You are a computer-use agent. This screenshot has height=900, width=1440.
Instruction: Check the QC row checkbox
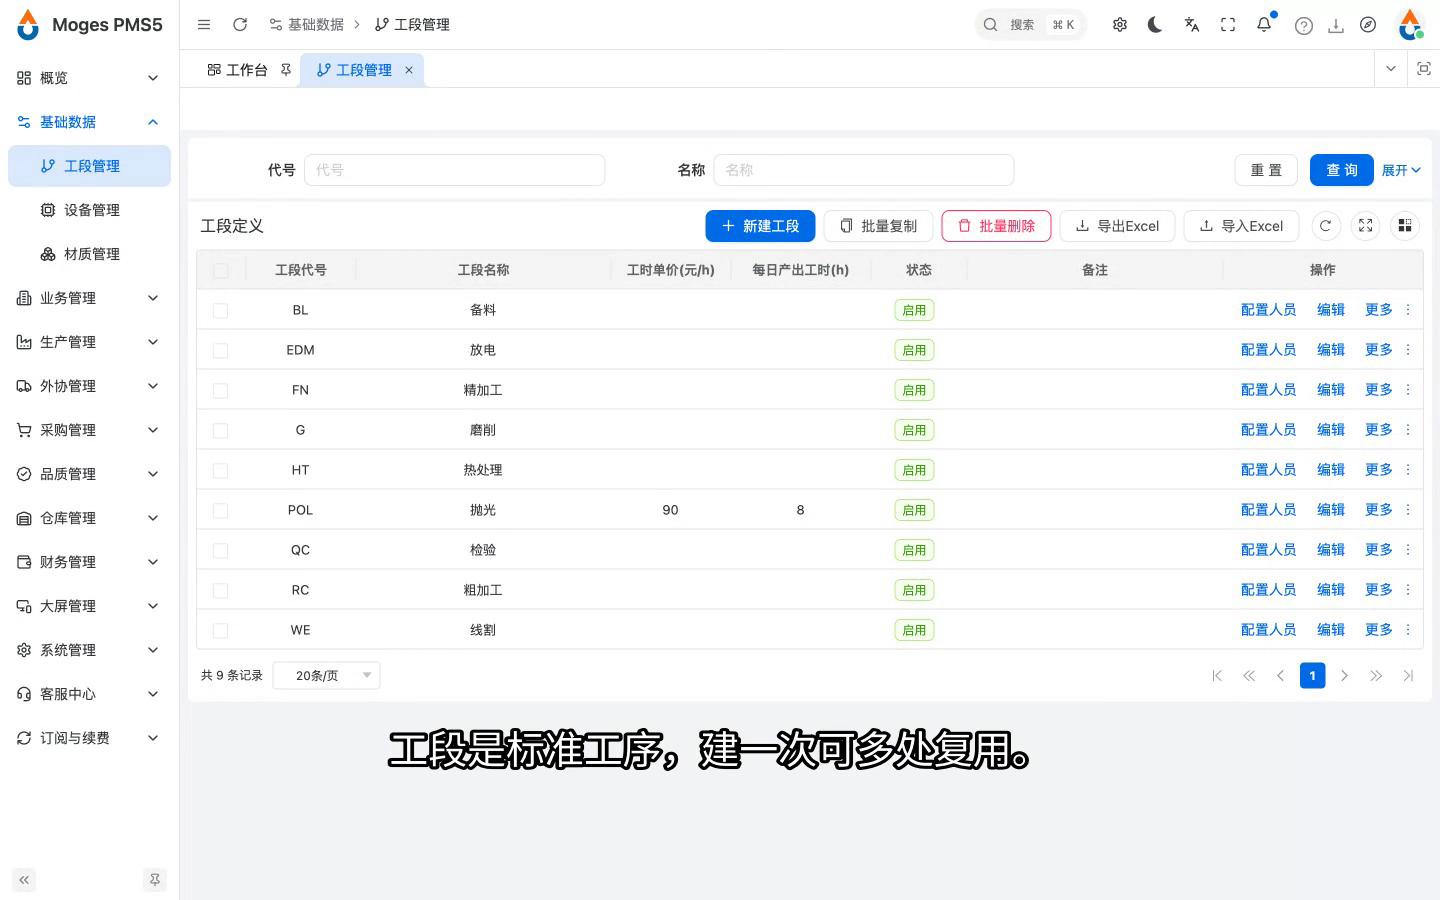221,551
